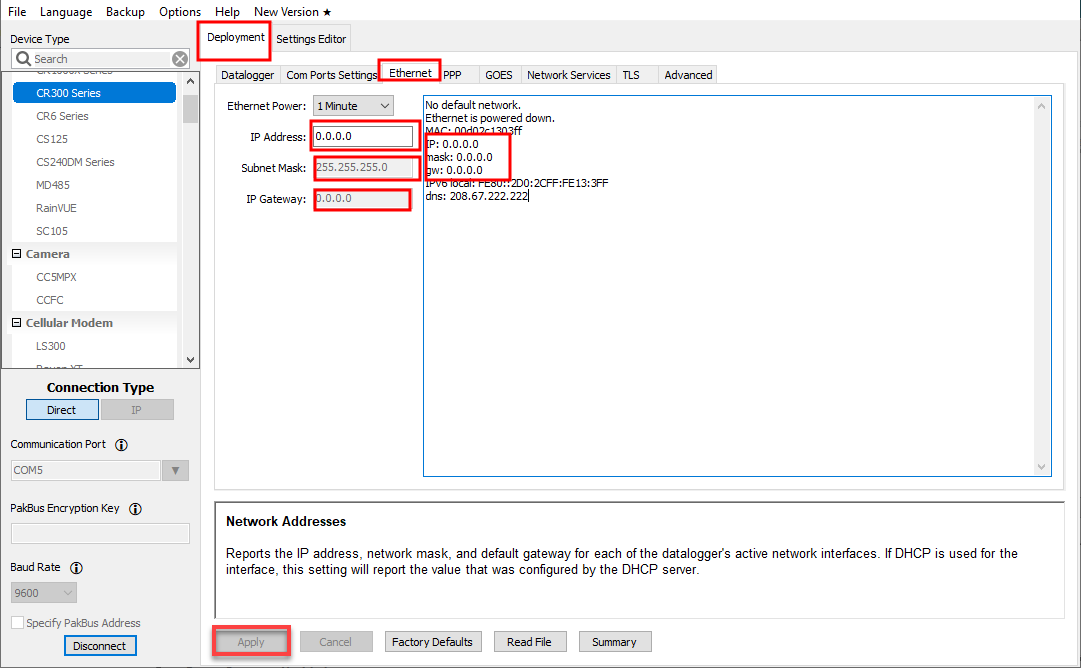
Task: Collapse the Camera device group
Action: point(17,254)
